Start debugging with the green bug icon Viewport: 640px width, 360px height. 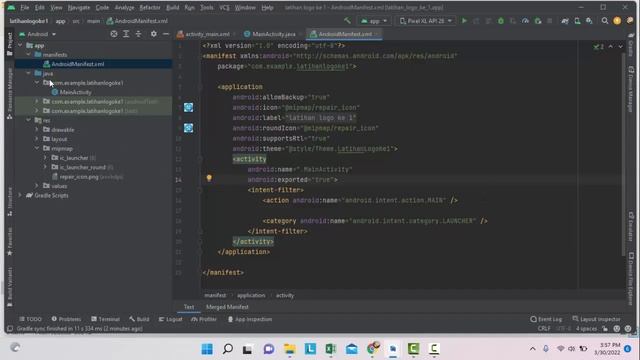point(501,21)
